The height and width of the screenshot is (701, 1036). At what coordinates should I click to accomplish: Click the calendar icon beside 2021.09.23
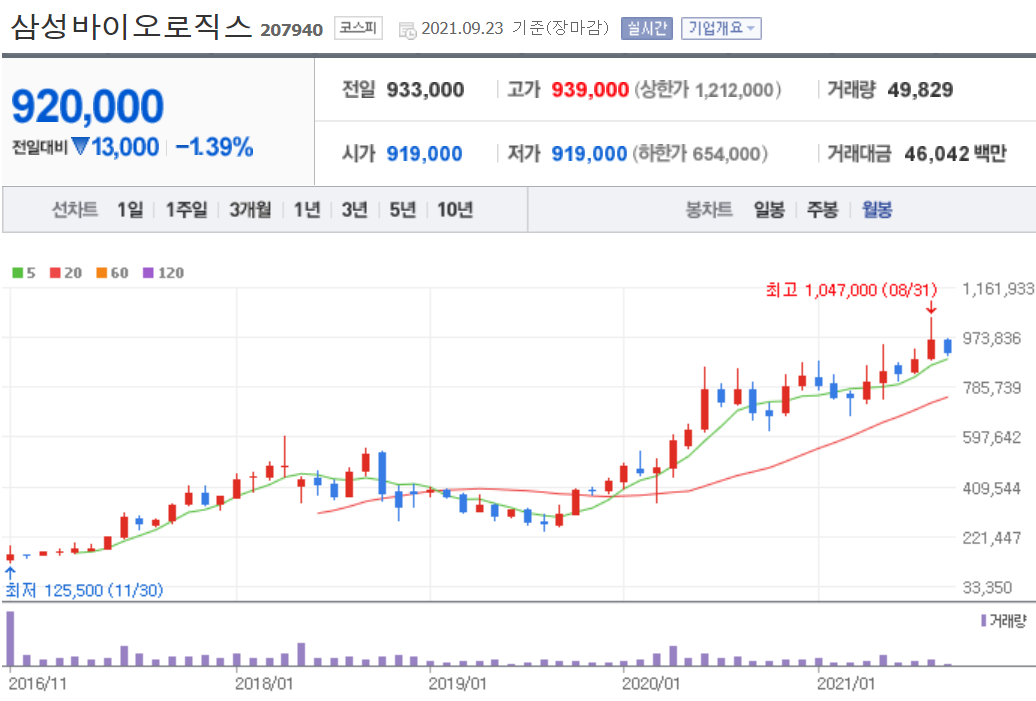click(x=408, y=30)
